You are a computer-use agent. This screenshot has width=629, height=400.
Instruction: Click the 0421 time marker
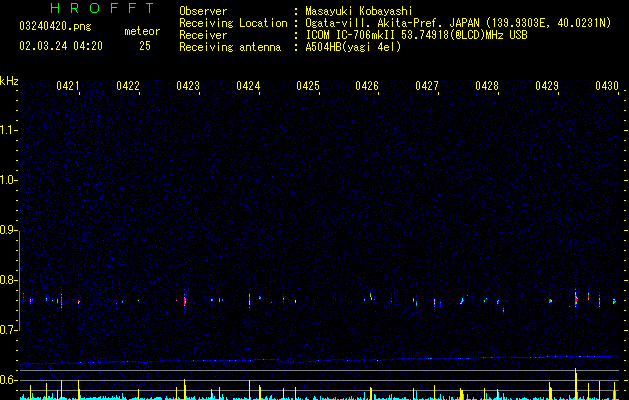point(67,86)
